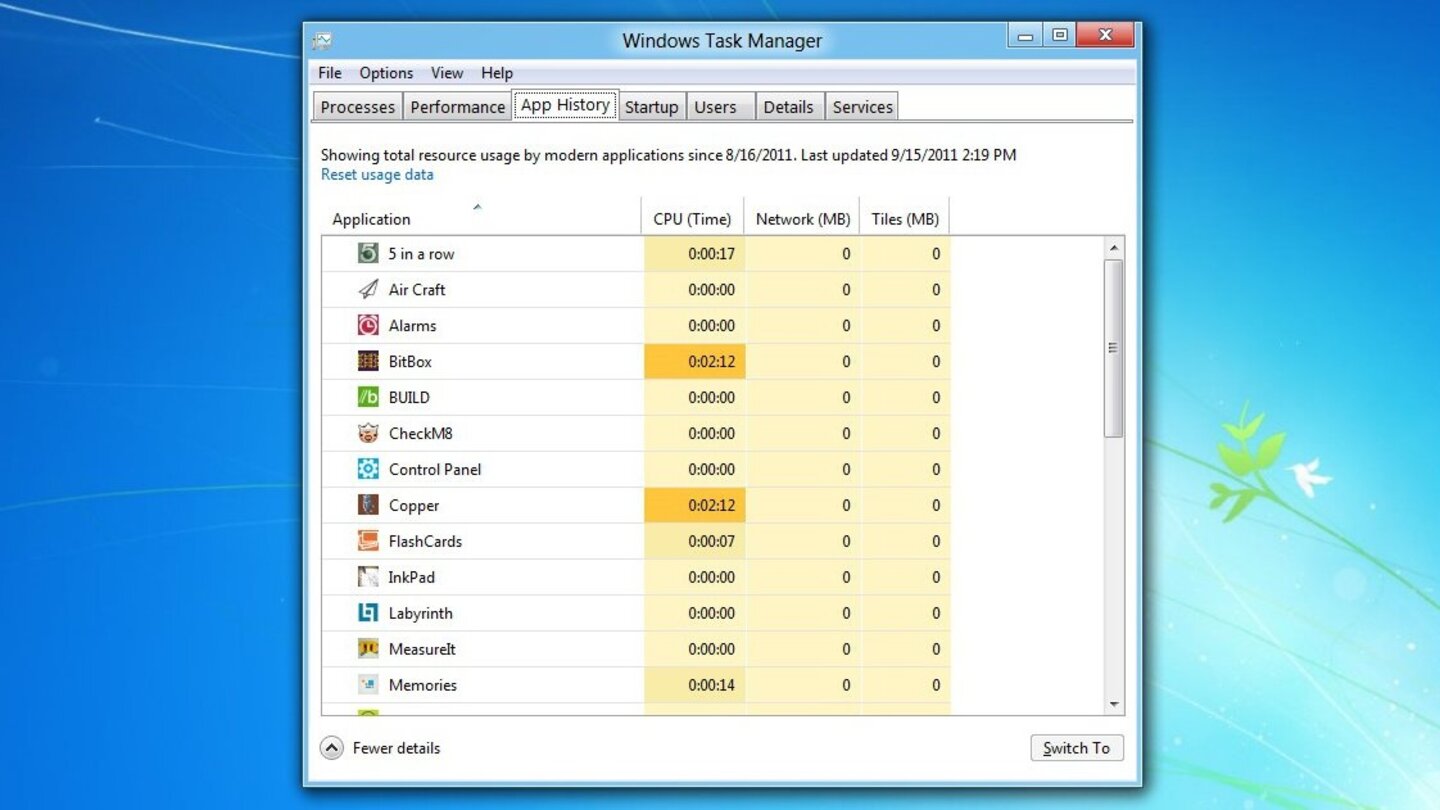The height and width of the screenshot is (810, 1440).
Task: Click the Labyrinth app icon
Action: click(x=368, y=613)
